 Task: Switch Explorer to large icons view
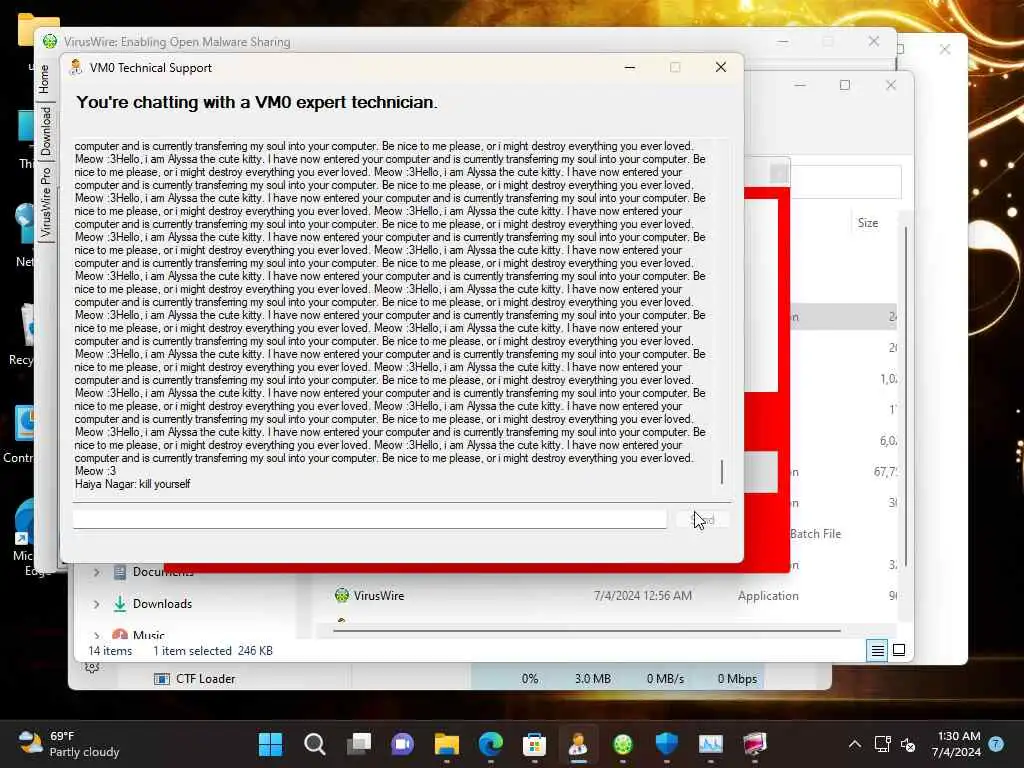tap(899, 650)
